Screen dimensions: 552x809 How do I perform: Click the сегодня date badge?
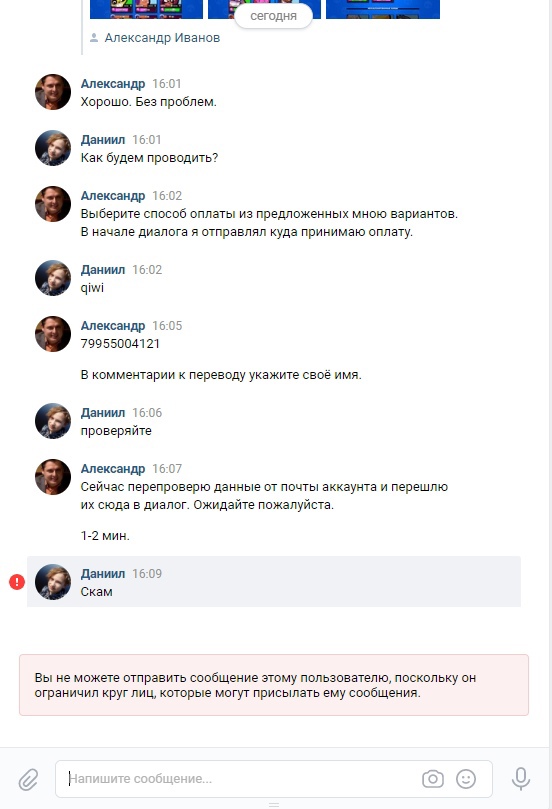273,16
